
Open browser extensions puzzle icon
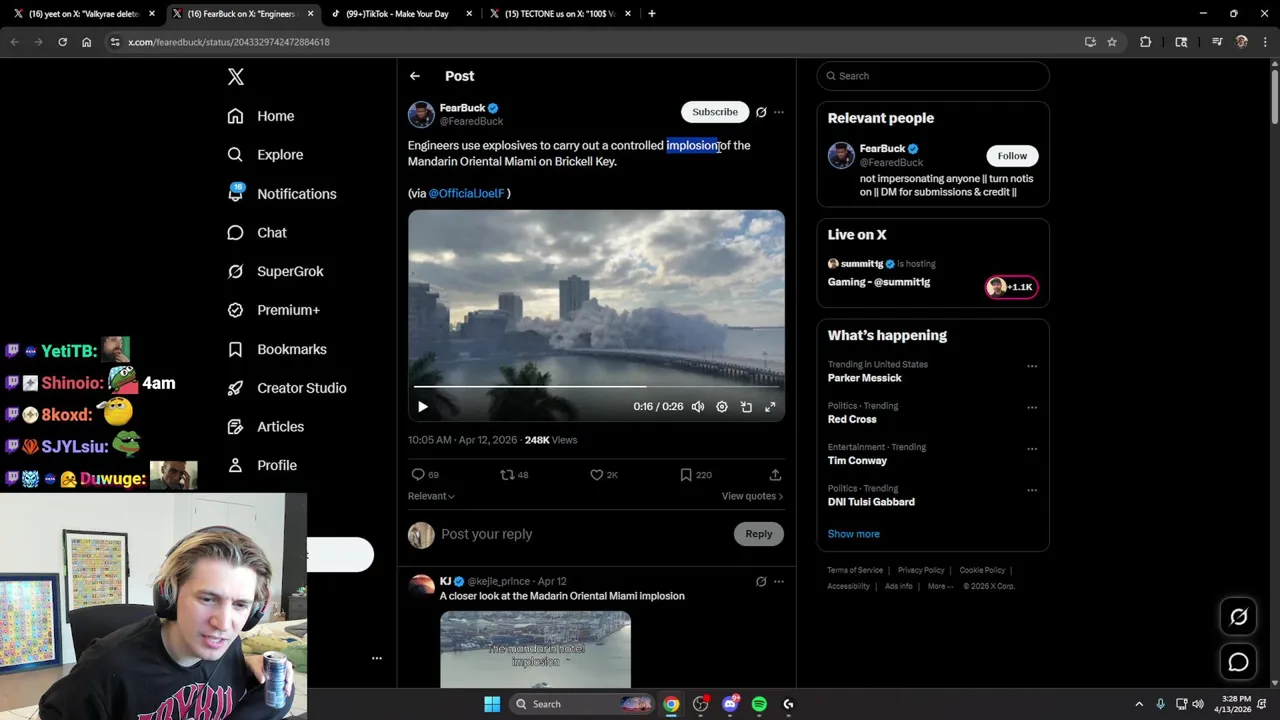tap(1145, 42)
